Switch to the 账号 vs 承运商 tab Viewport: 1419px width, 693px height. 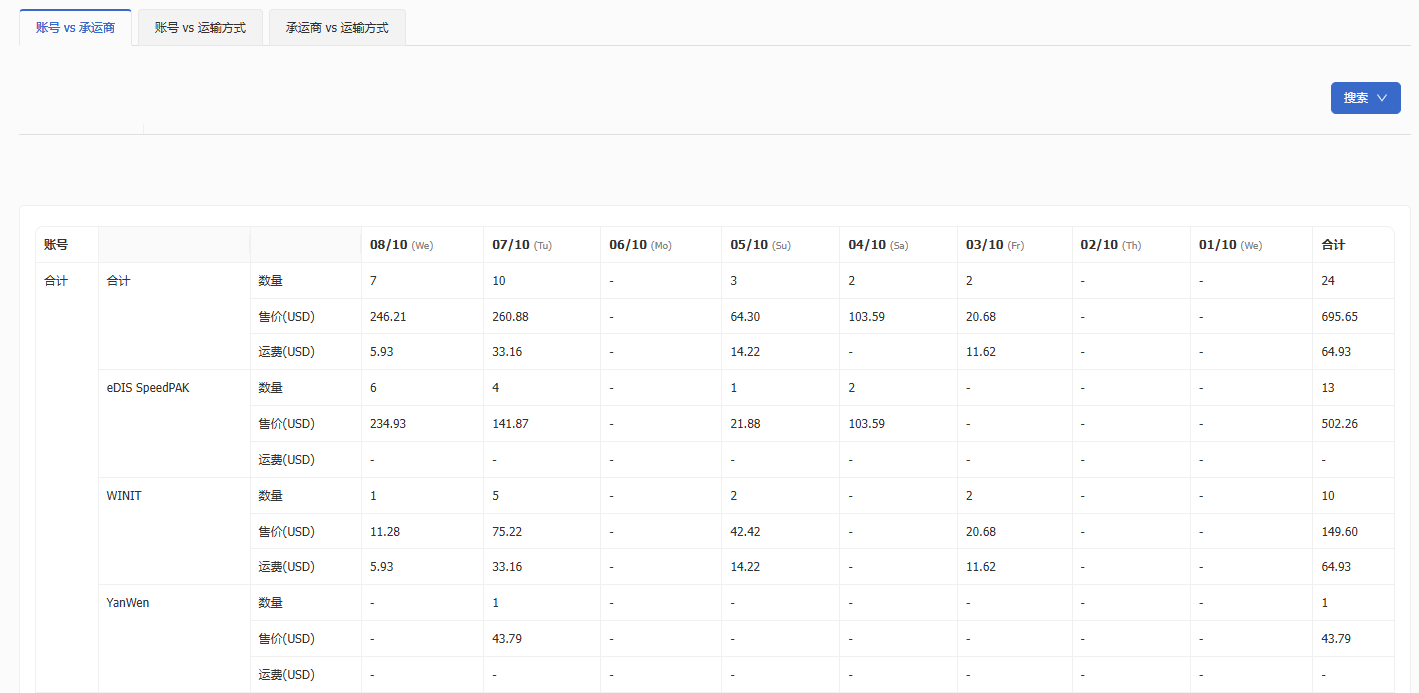[75, 28]
